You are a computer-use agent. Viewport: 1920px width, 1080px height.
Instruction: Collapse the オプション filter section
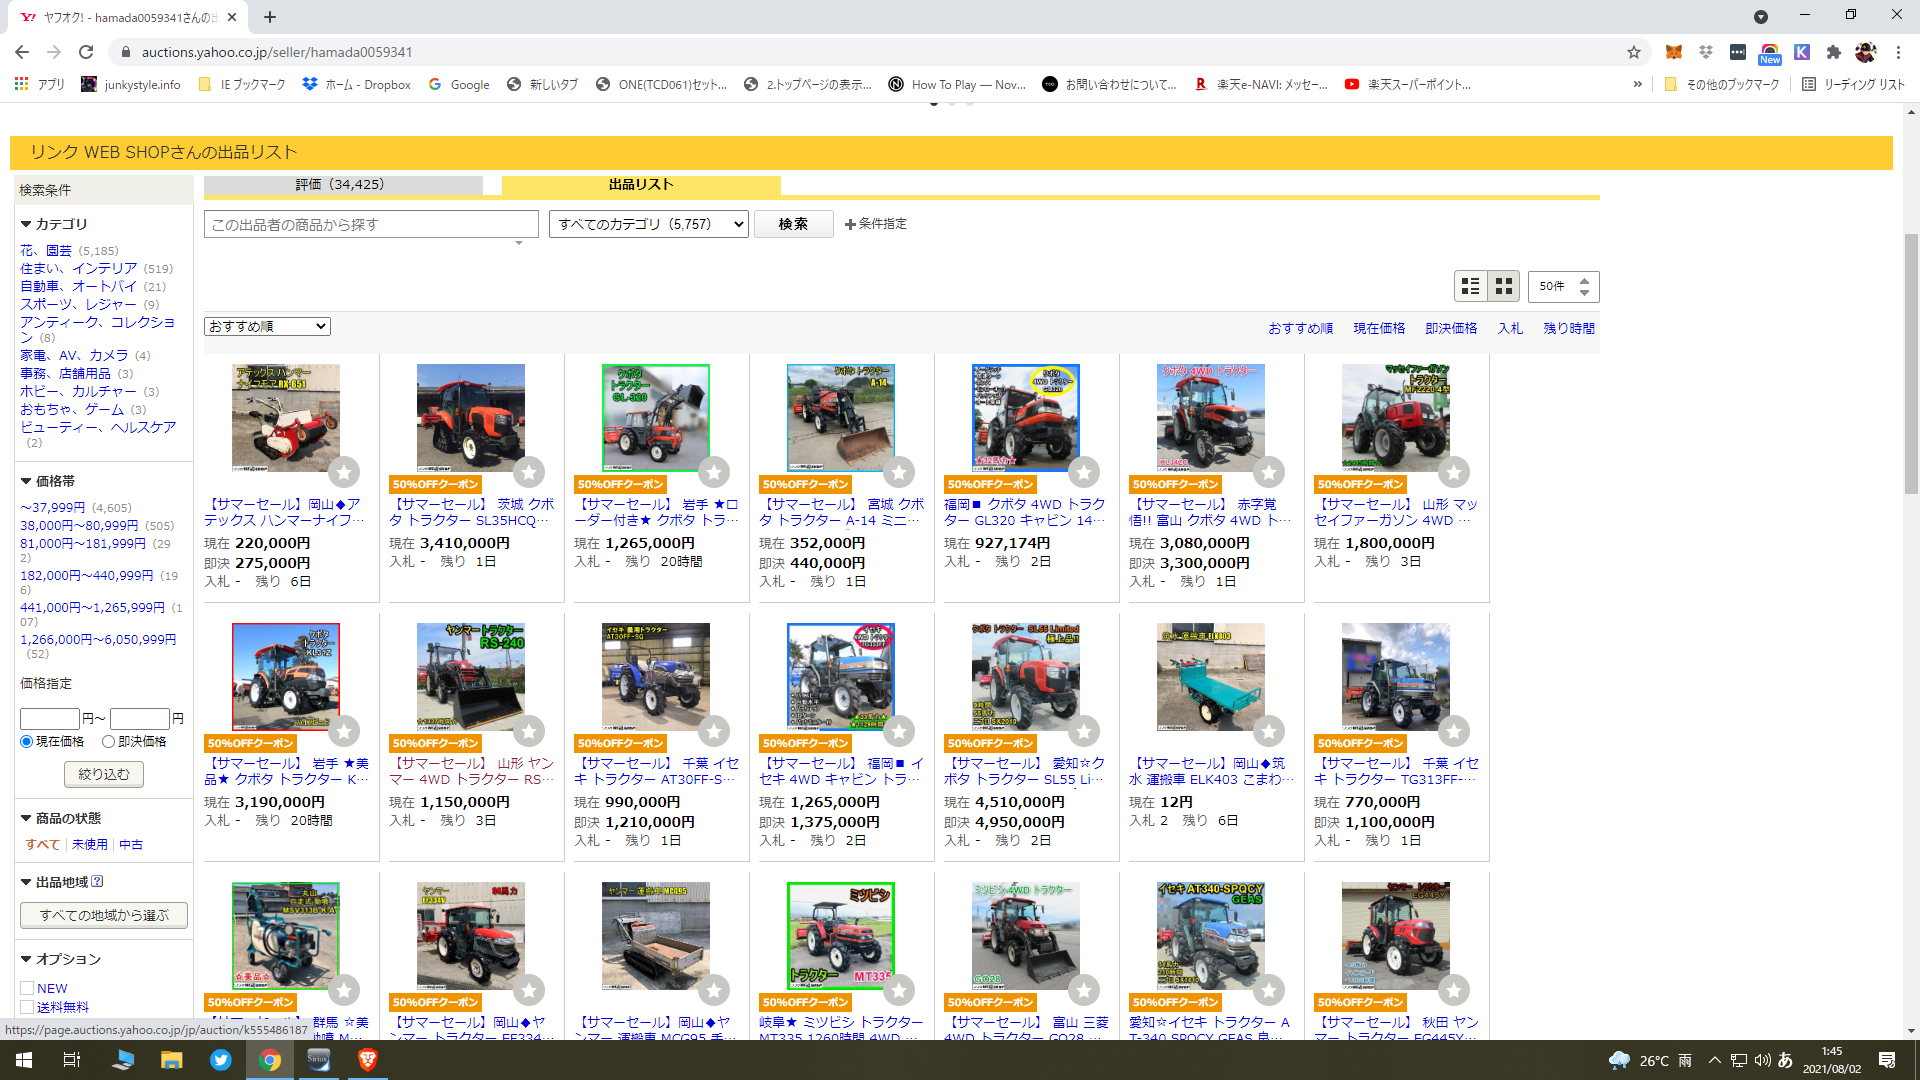click(x=61, y=959)
